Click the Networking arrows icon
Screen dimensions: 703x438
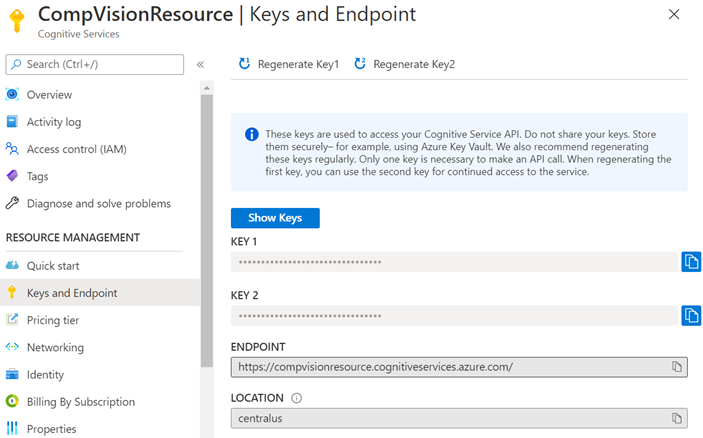click(x=12, y=347)
